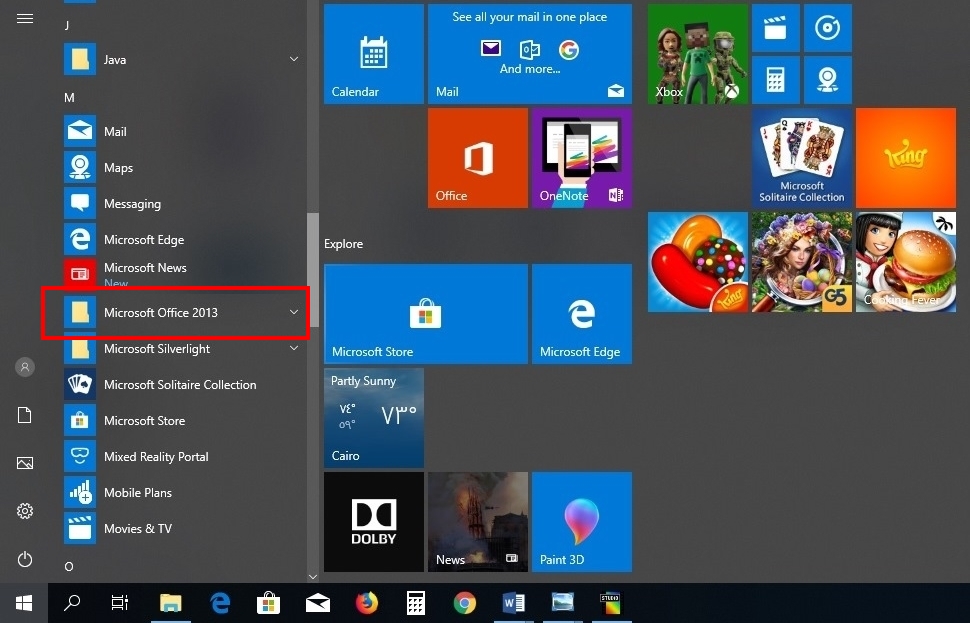Click the 'Explore' group heading
Screen dimensions: 970x623
pos(343,244)
